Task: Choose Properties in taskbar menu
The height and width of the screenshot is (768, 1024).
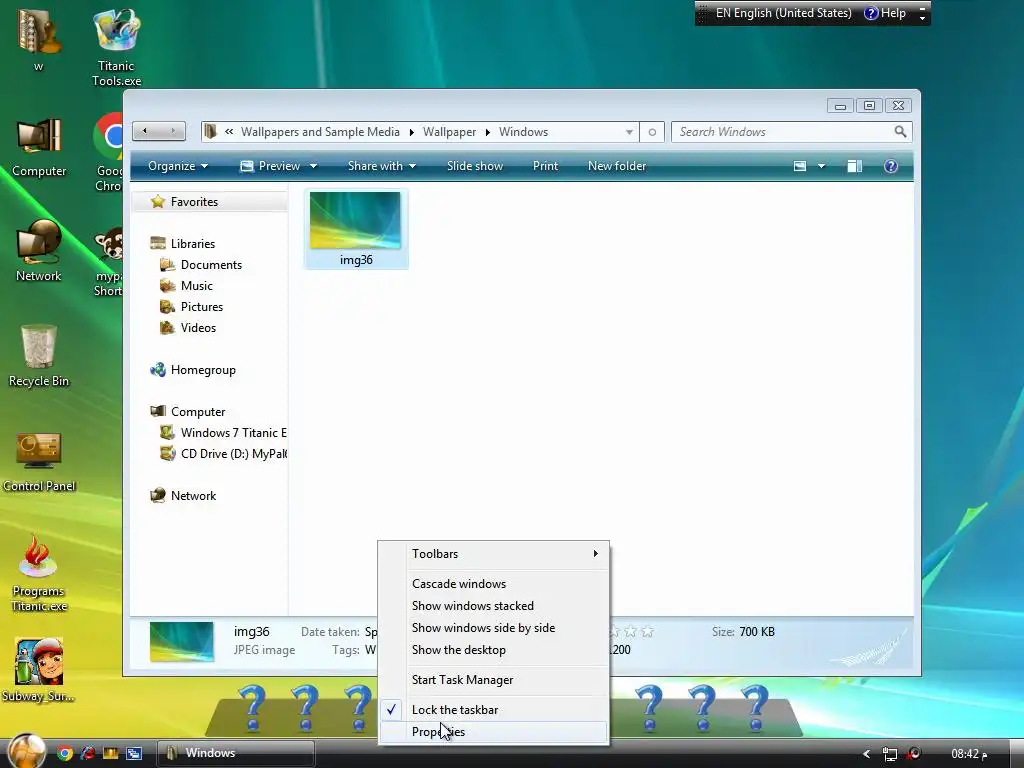Action: [x=494, y=732]
